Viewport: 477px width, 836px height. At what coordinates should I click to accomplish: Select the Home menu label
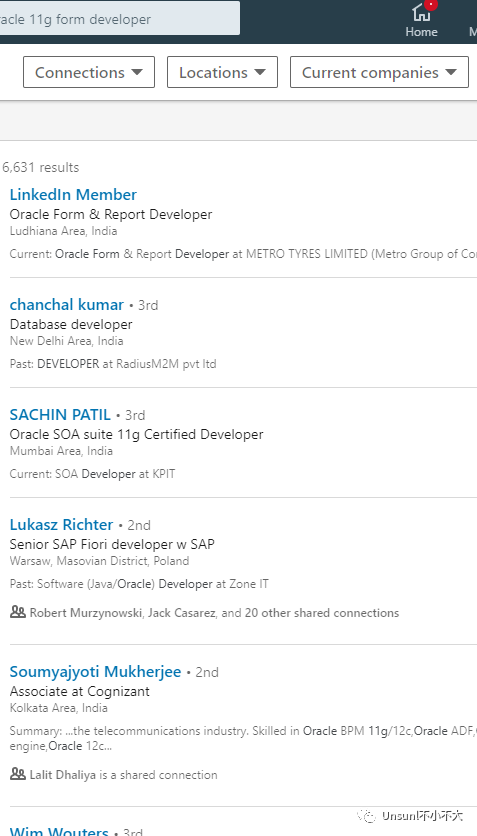point(421,32)
